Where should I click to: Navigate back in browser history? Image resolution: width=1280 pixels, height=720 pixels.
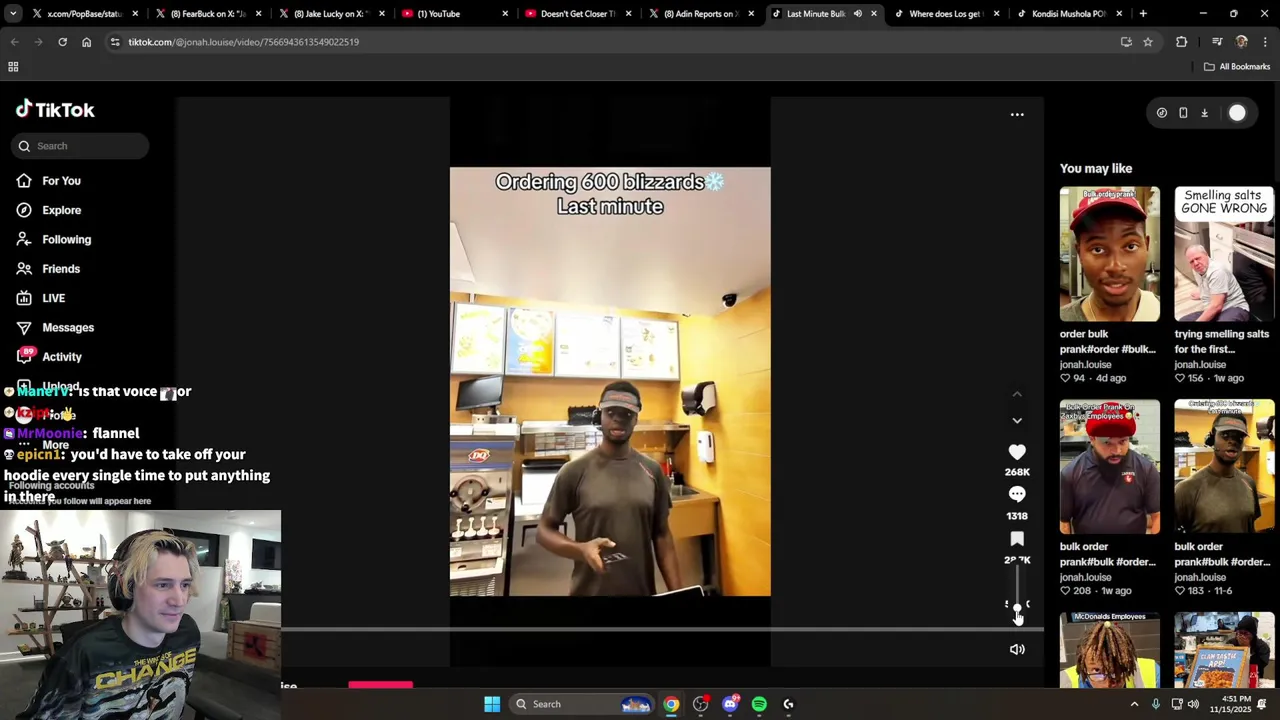click(x=14, y=42)
